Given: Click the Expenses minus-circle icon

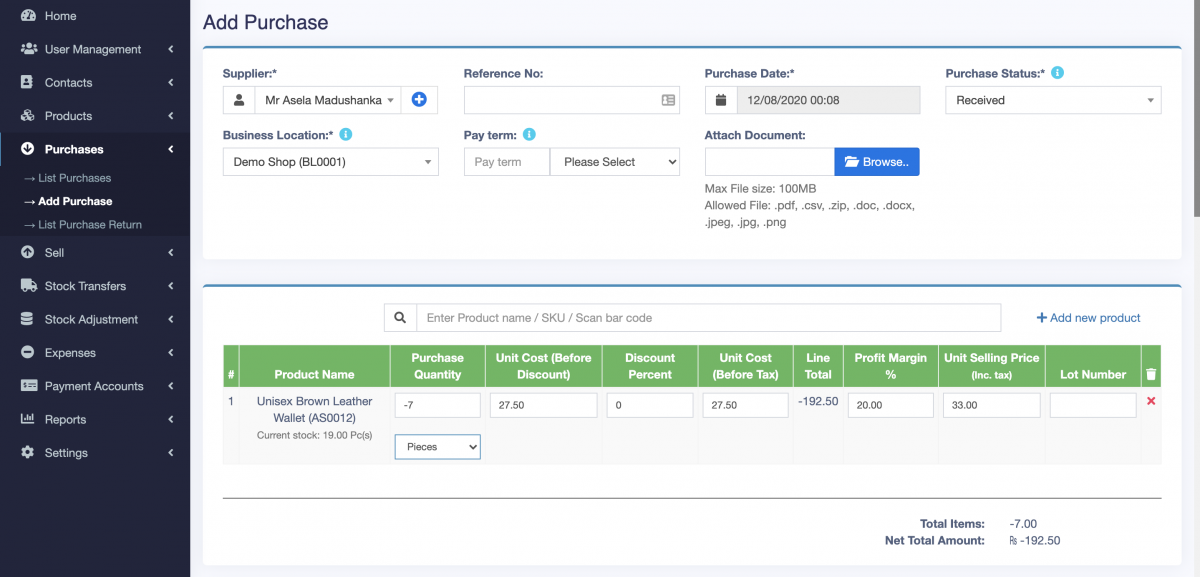Looking at the screenshot, I should 27,353.
